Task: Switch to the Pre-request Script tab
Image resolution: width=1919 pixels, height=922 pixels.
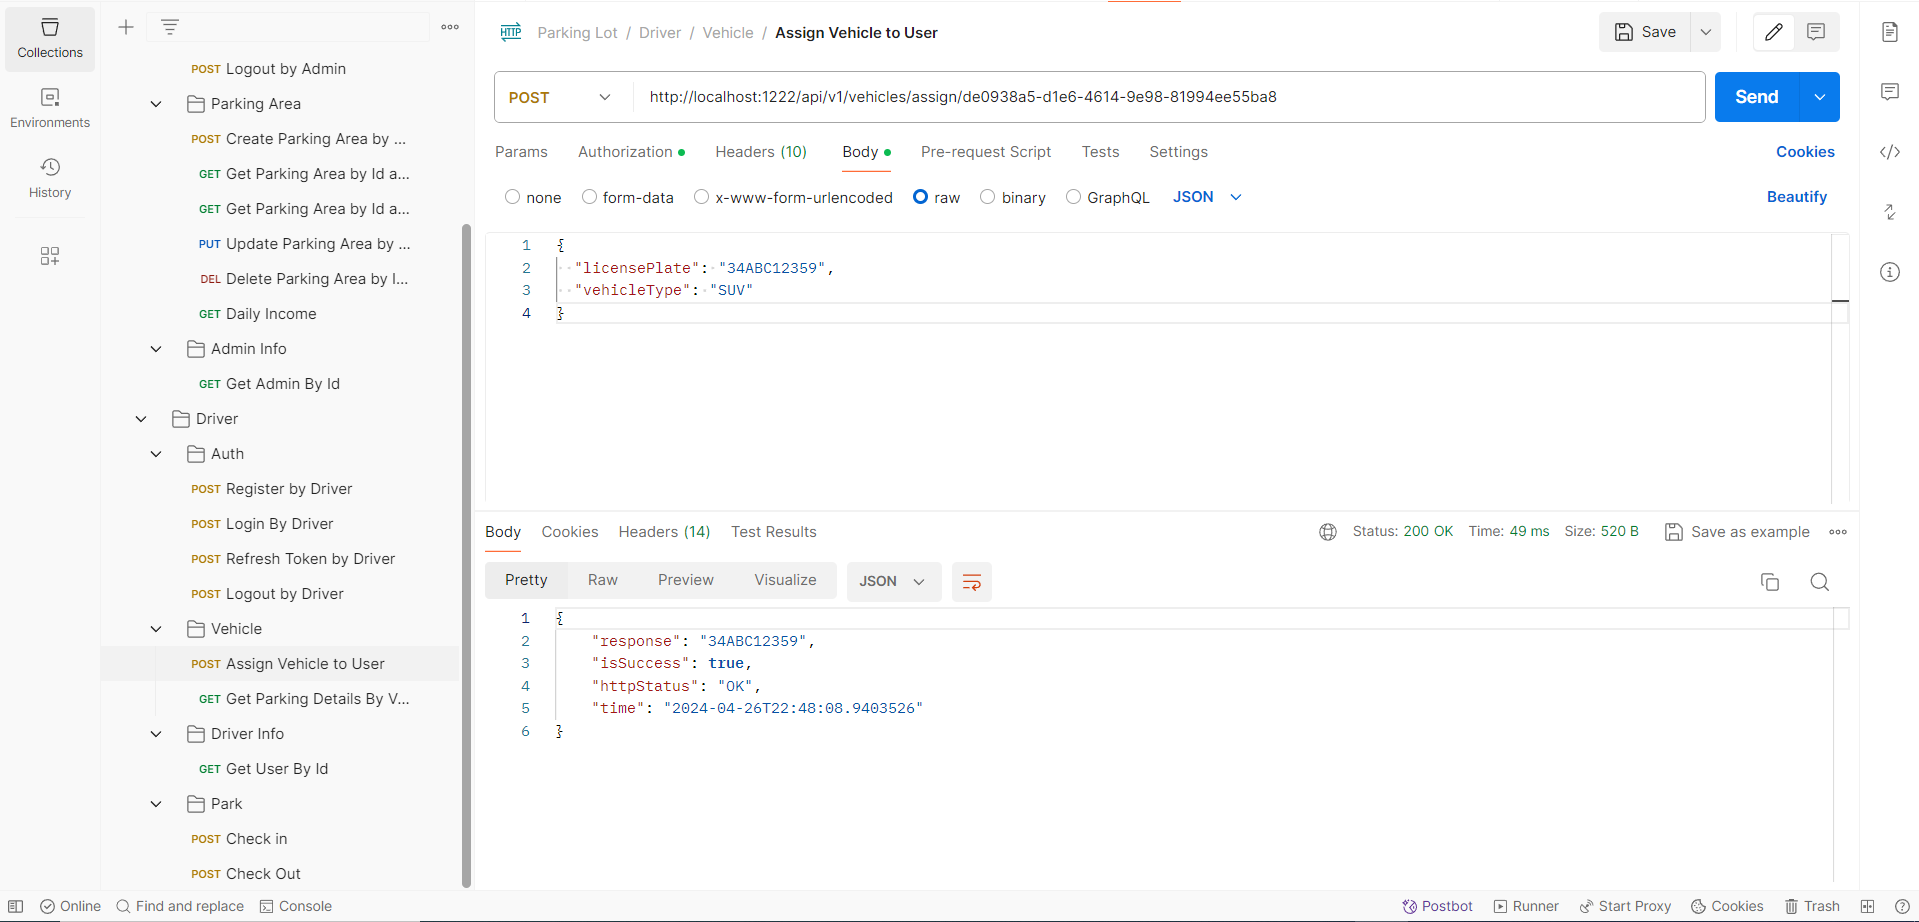Action: click(x=986, y=152)
